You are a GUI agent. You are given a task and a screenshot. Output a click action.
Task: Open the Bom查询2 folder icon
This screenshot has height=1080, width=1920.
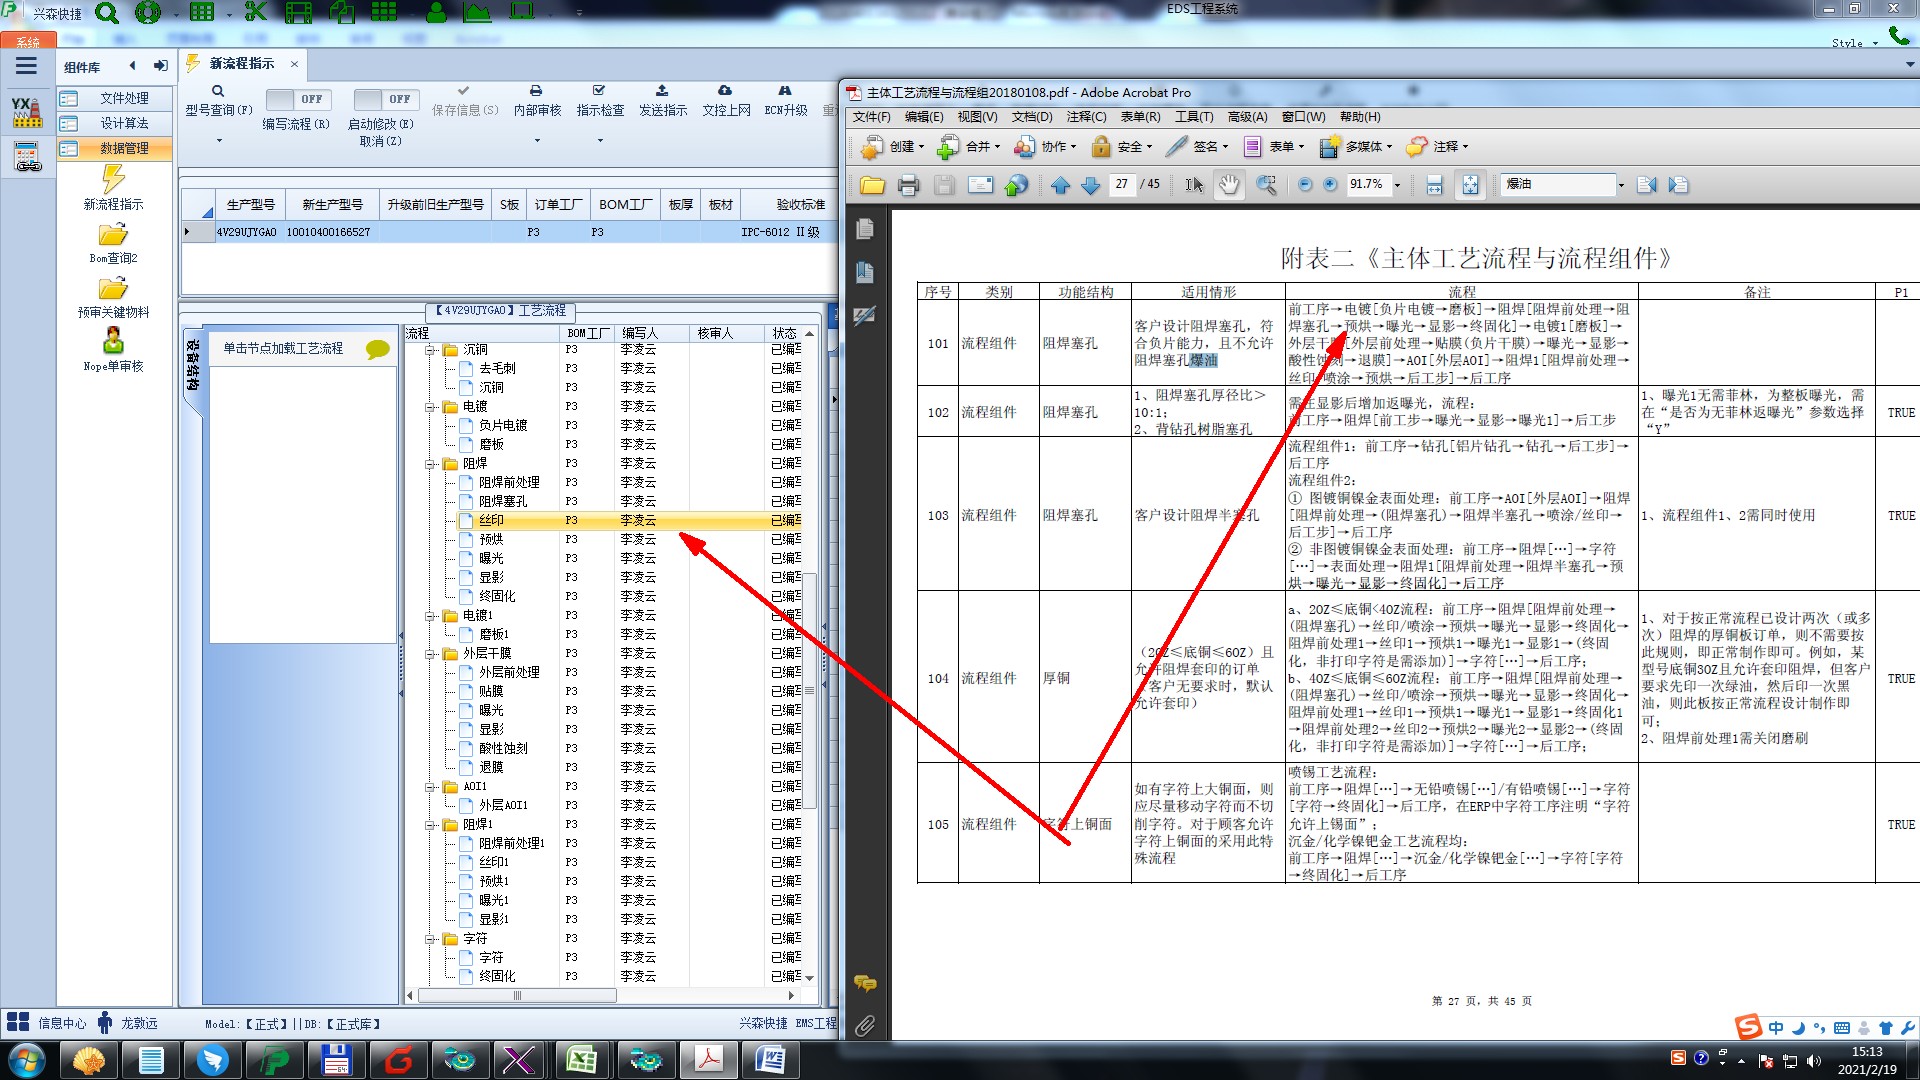(x=113, y=236)
